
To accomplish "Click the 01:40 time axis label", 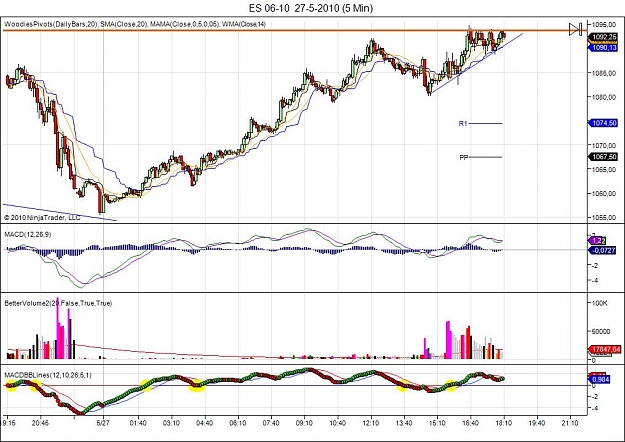I will [x=138, y=423].
